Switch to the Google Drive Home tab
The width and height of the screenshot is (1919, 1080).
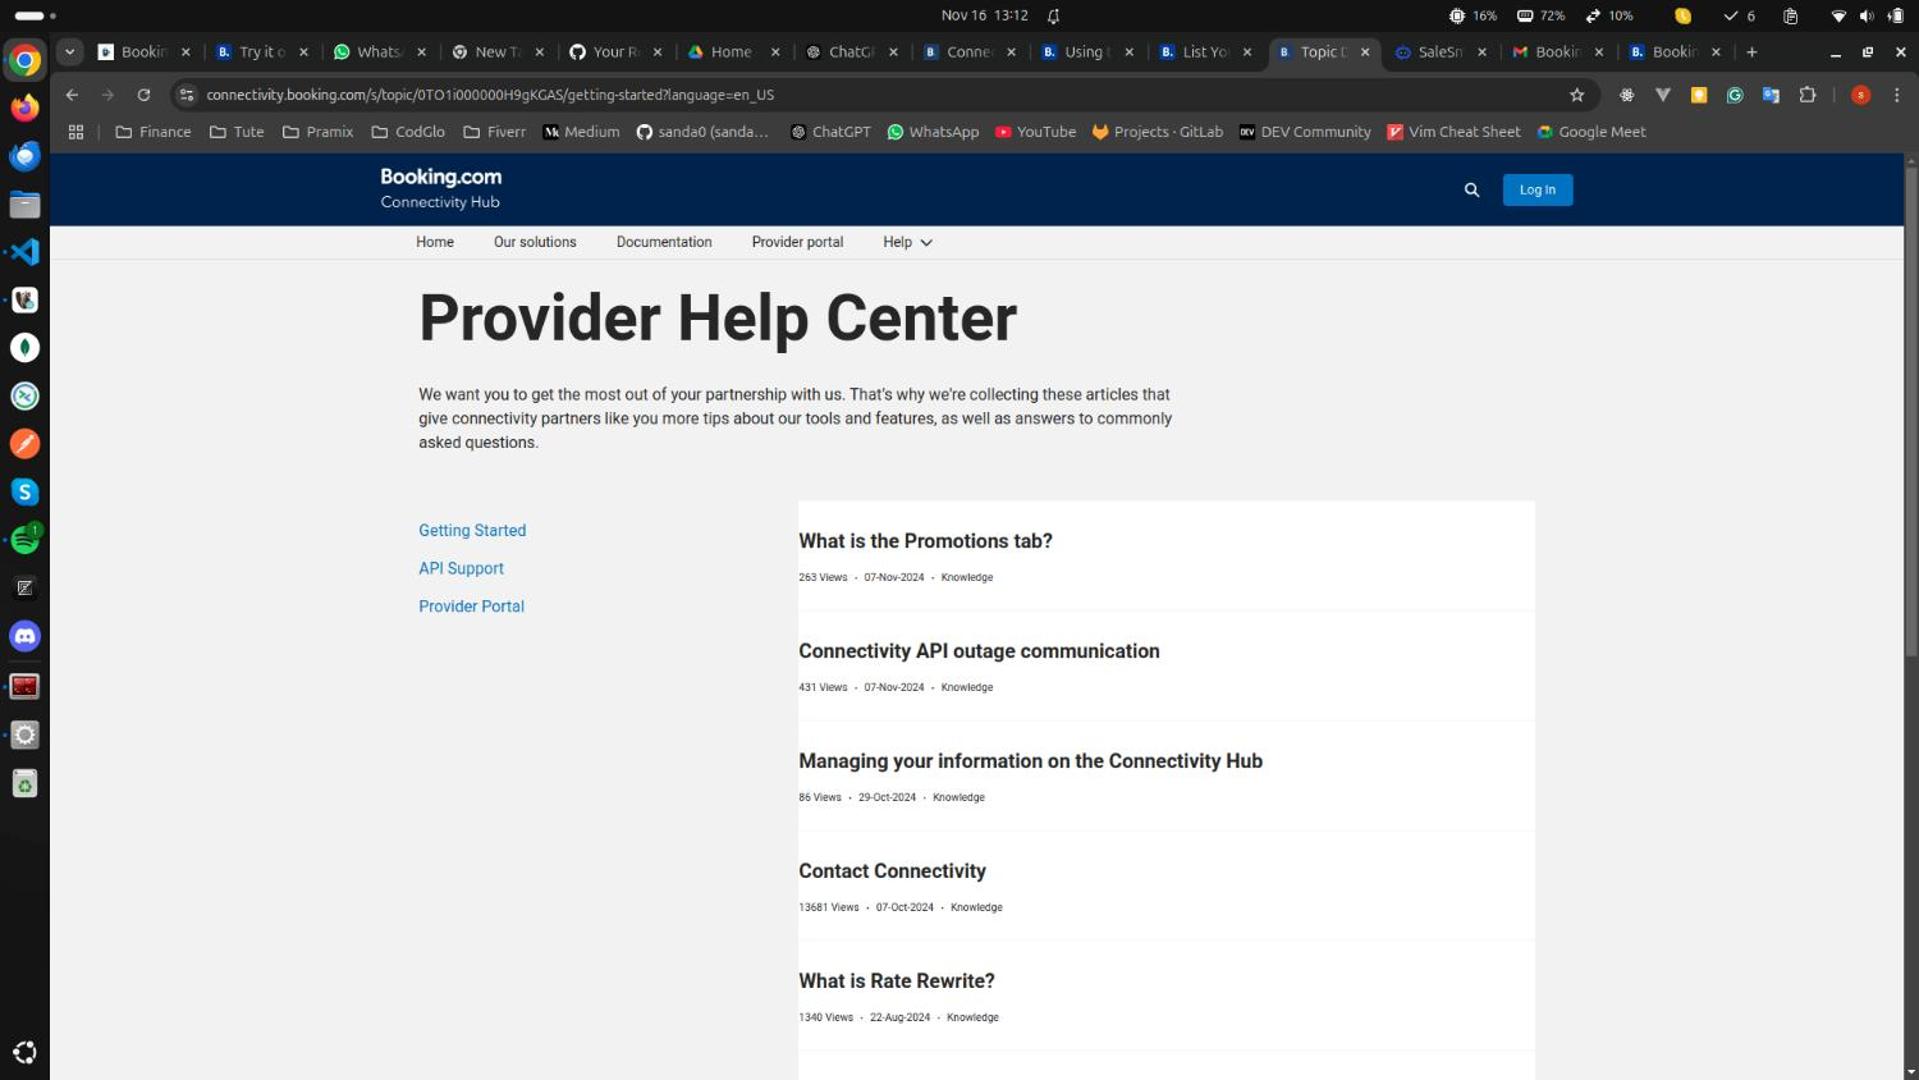733,52
